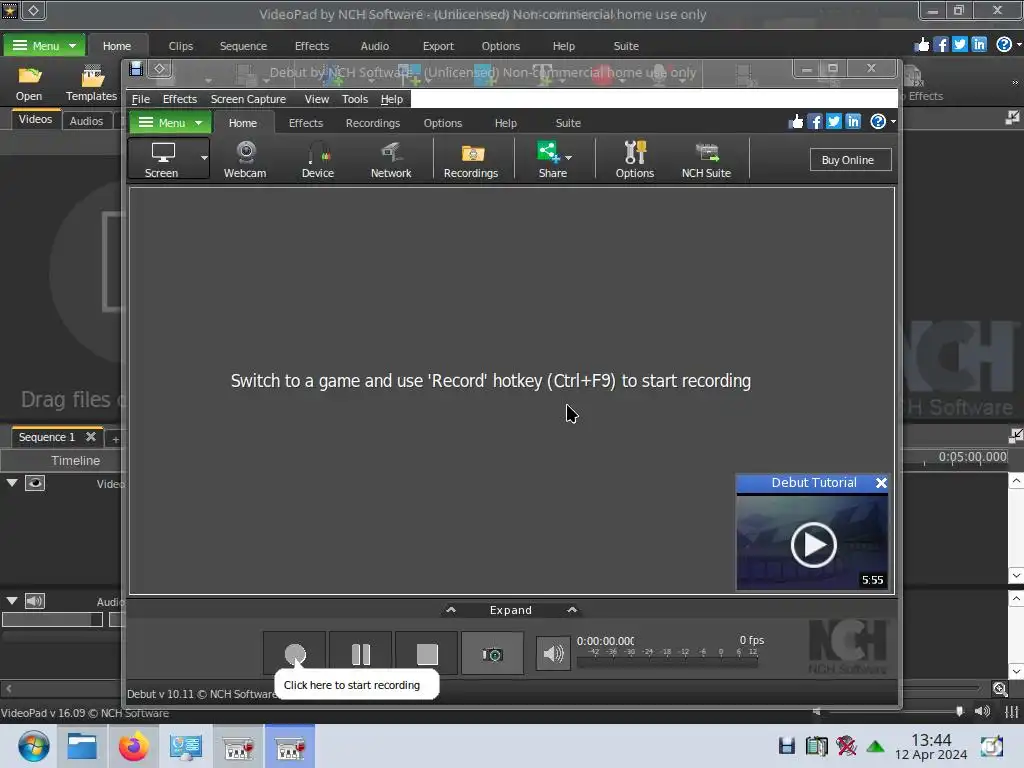
Task: Click Open folder icon in VideoPad
Action: pos(29,84)
